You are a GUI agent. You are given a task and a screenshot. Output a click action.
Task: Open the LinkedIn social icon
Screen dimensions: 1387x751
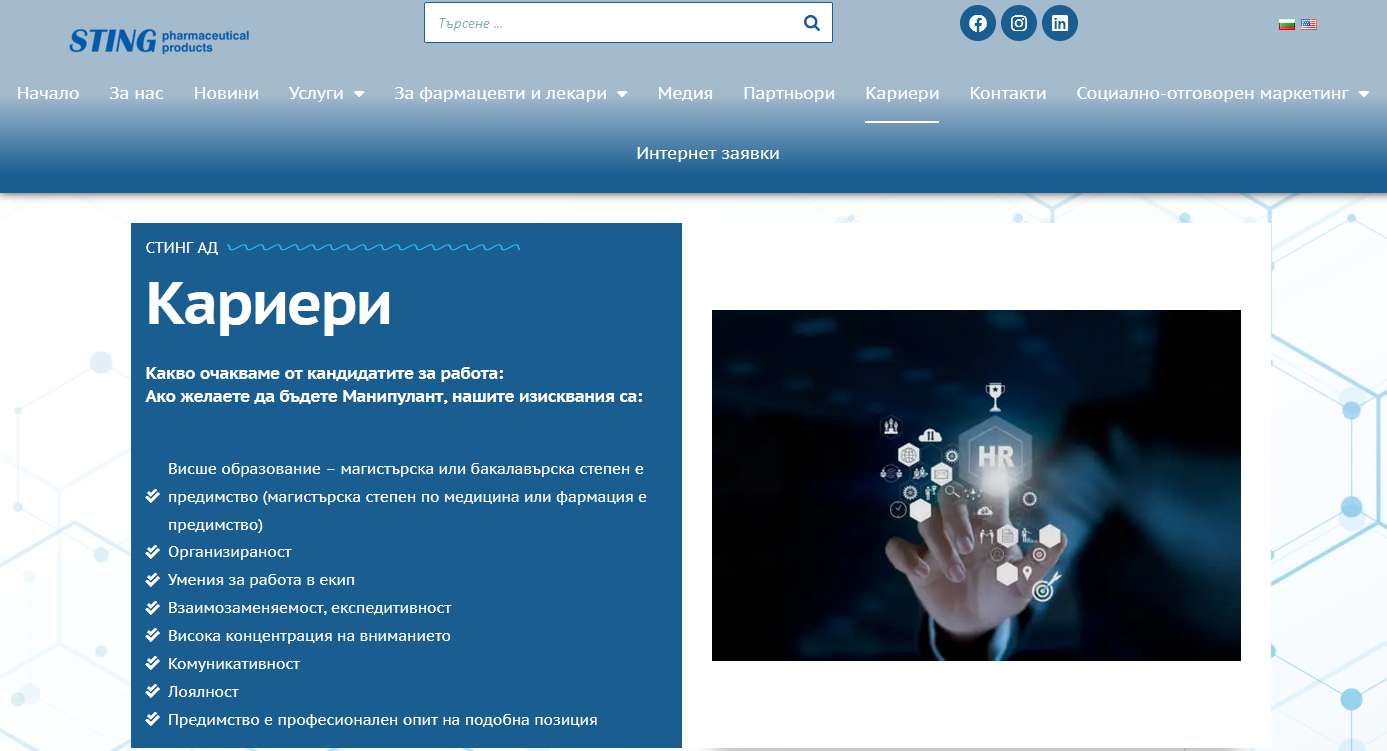(1059, 23)
